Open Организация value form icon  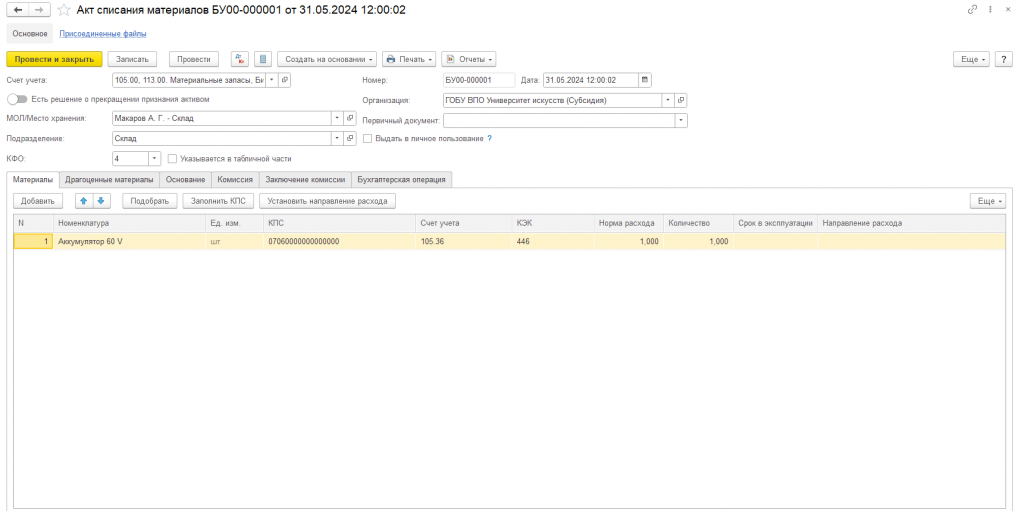coord(680,101)
